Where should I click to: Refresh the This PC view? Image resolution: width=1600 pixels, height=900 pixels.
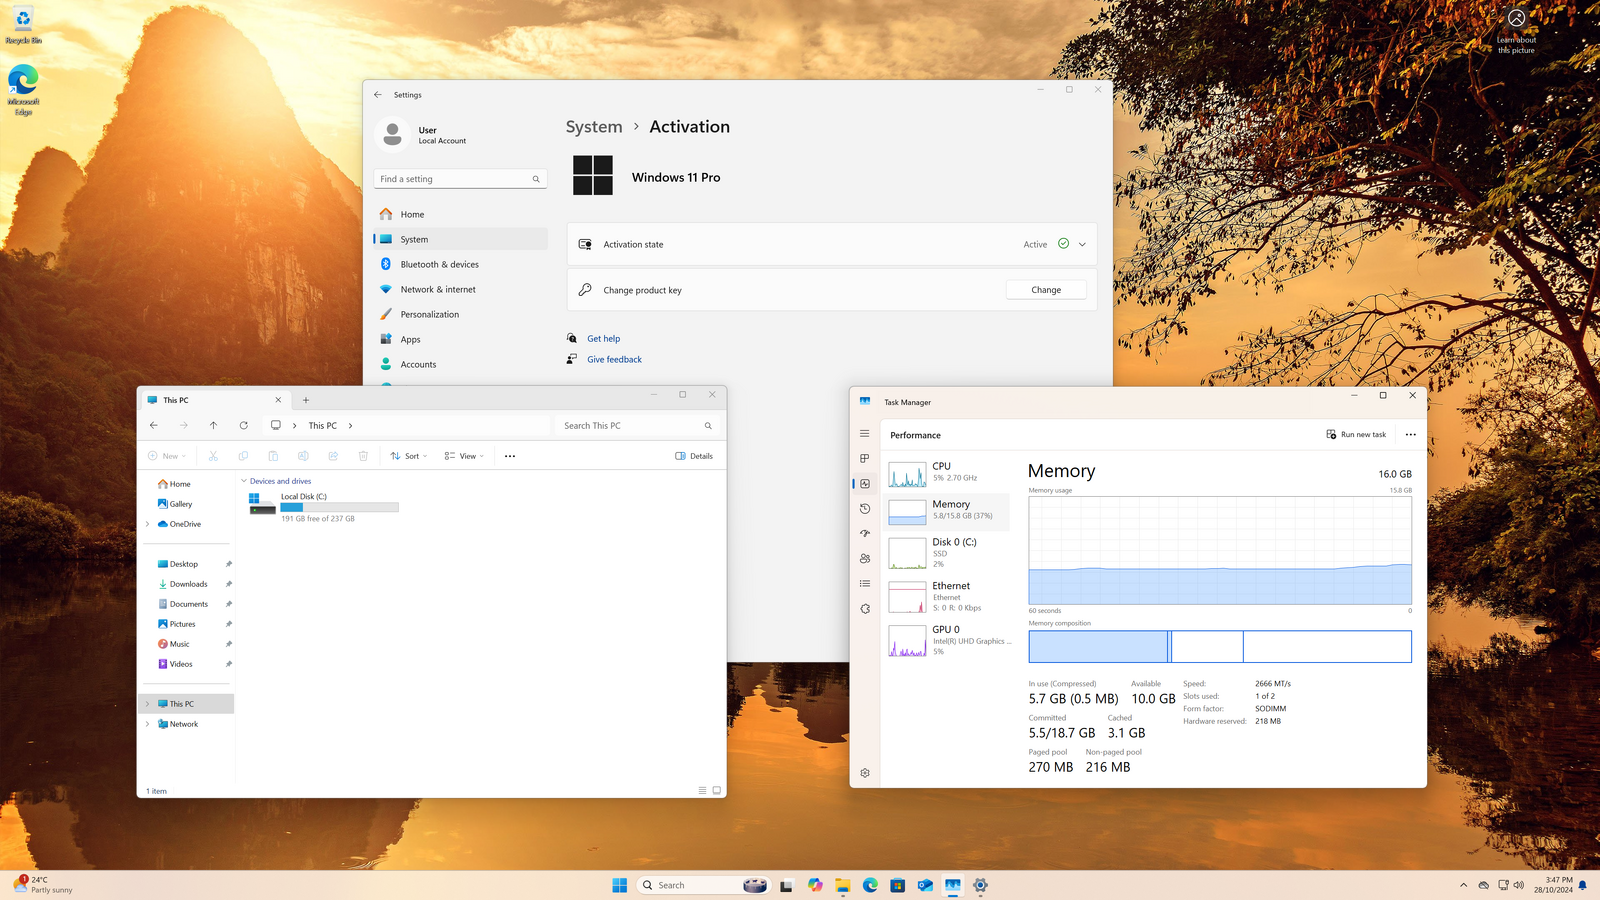pos(243,426)
